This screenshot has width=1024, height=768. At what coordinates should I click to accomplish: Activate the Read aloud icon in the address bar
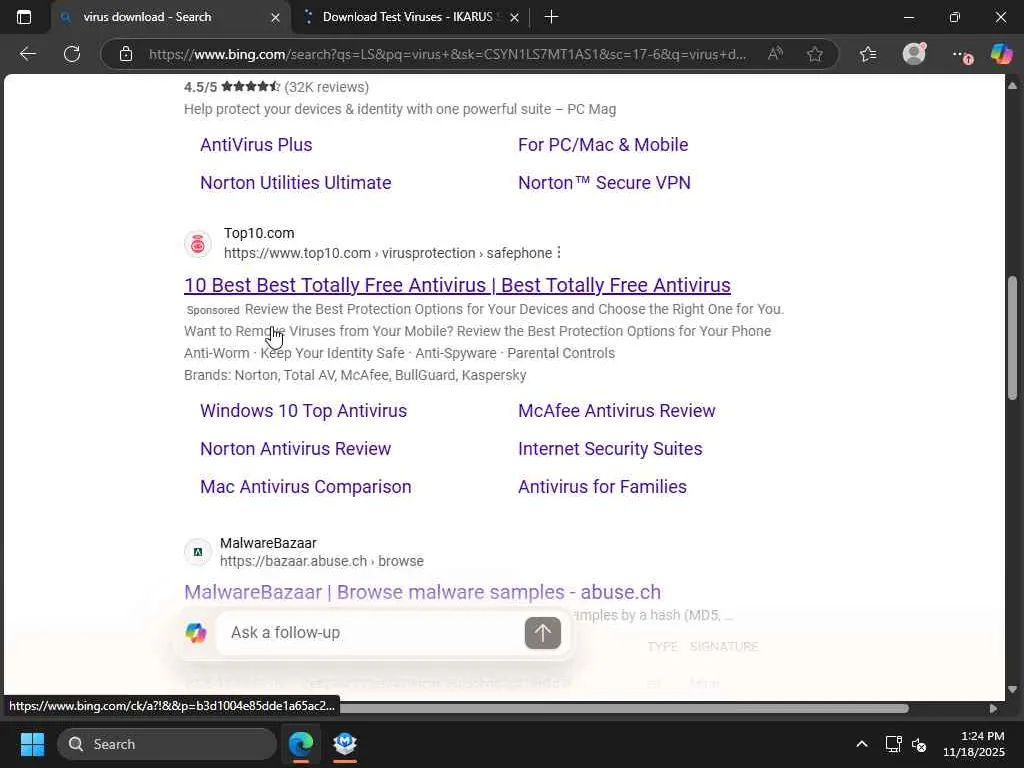pyautogui.click(x=775, y=54)
